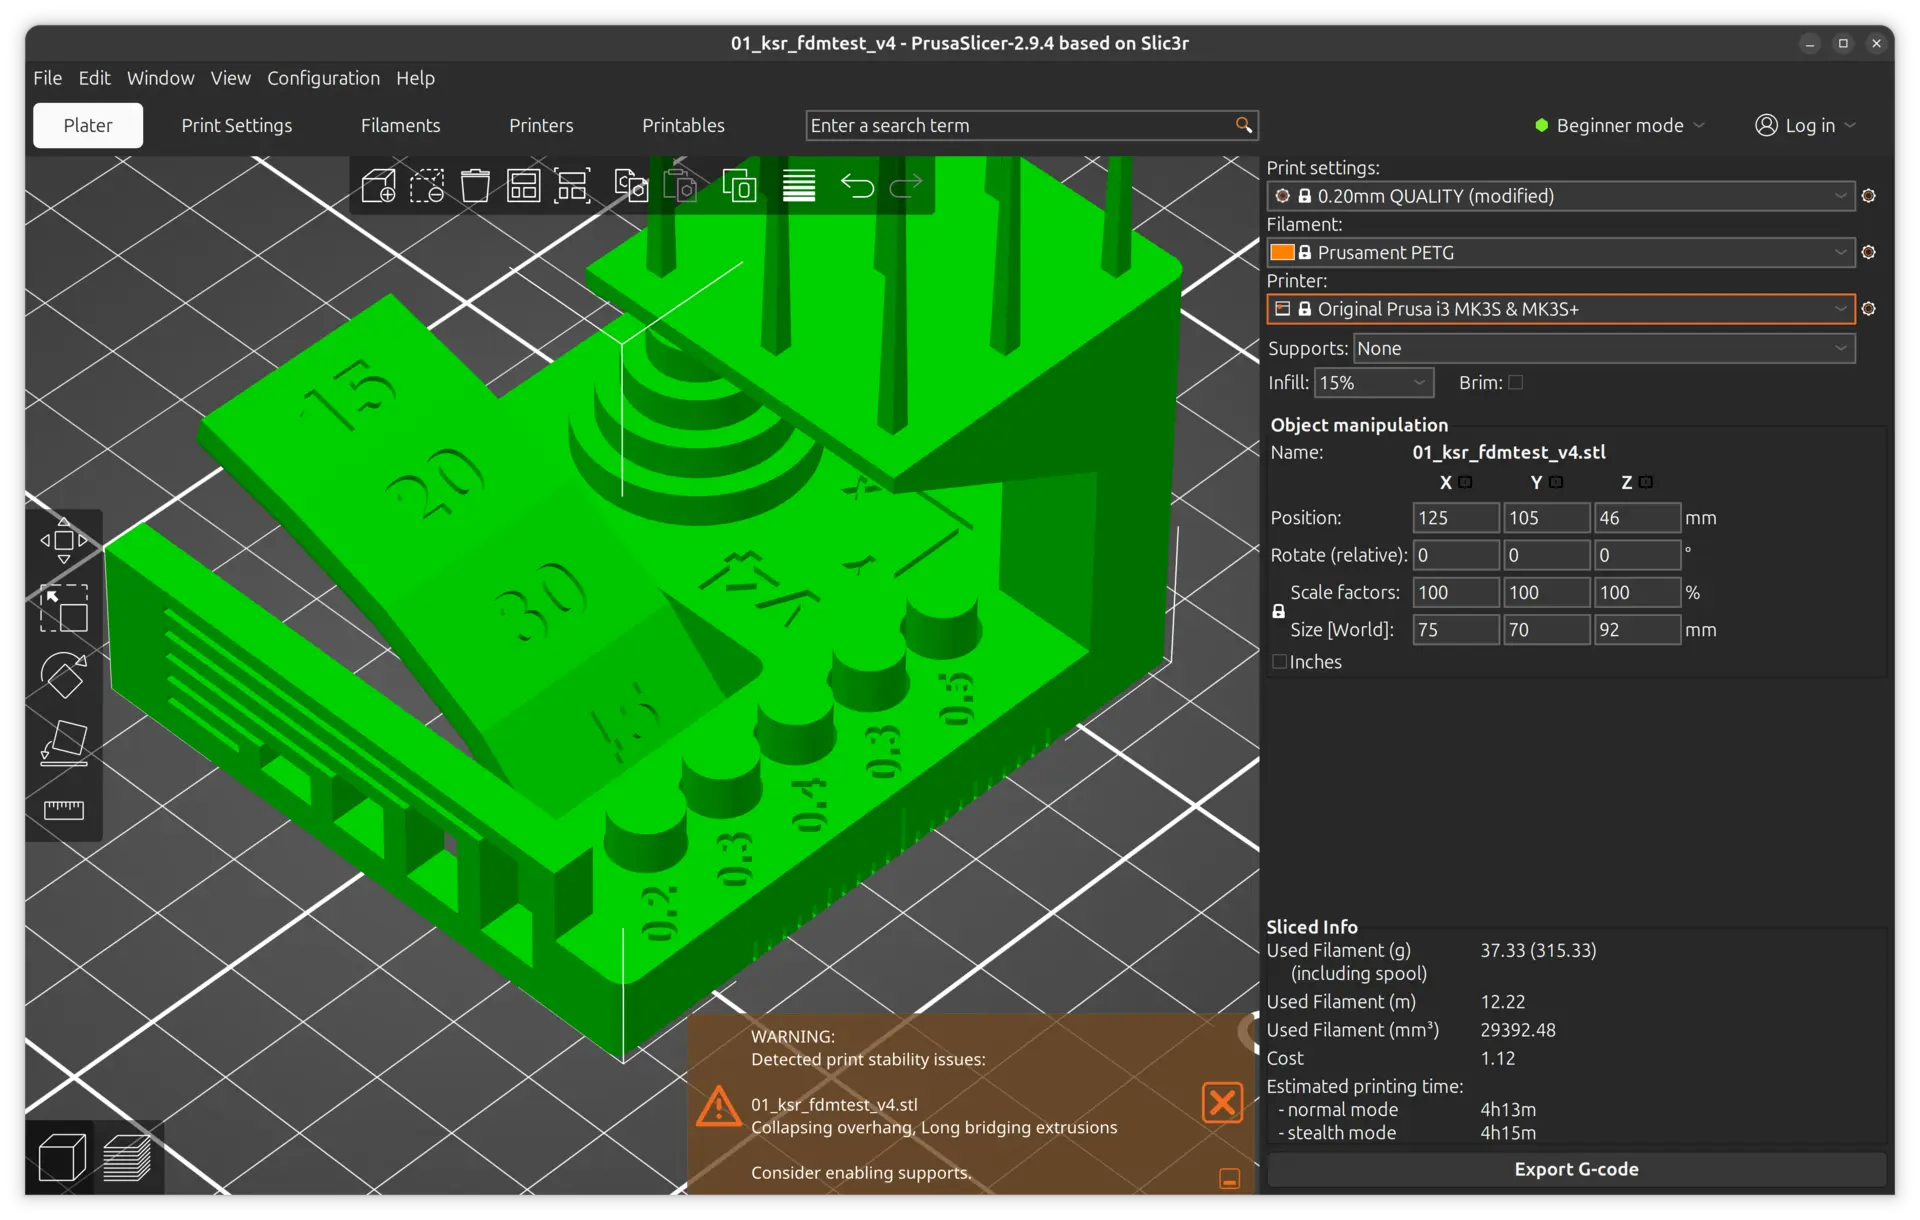Screen dimensions: 1920x1220
Task: Enable the Brim checkbox
Action: [x=1516, y=383]
